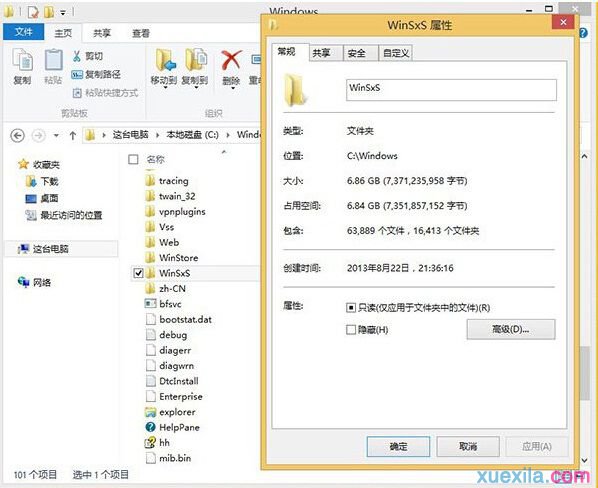This screenshot has height=488, width=598.
Task: Uncheck the WinSxS folder checkbox
Action: (139, 273)
